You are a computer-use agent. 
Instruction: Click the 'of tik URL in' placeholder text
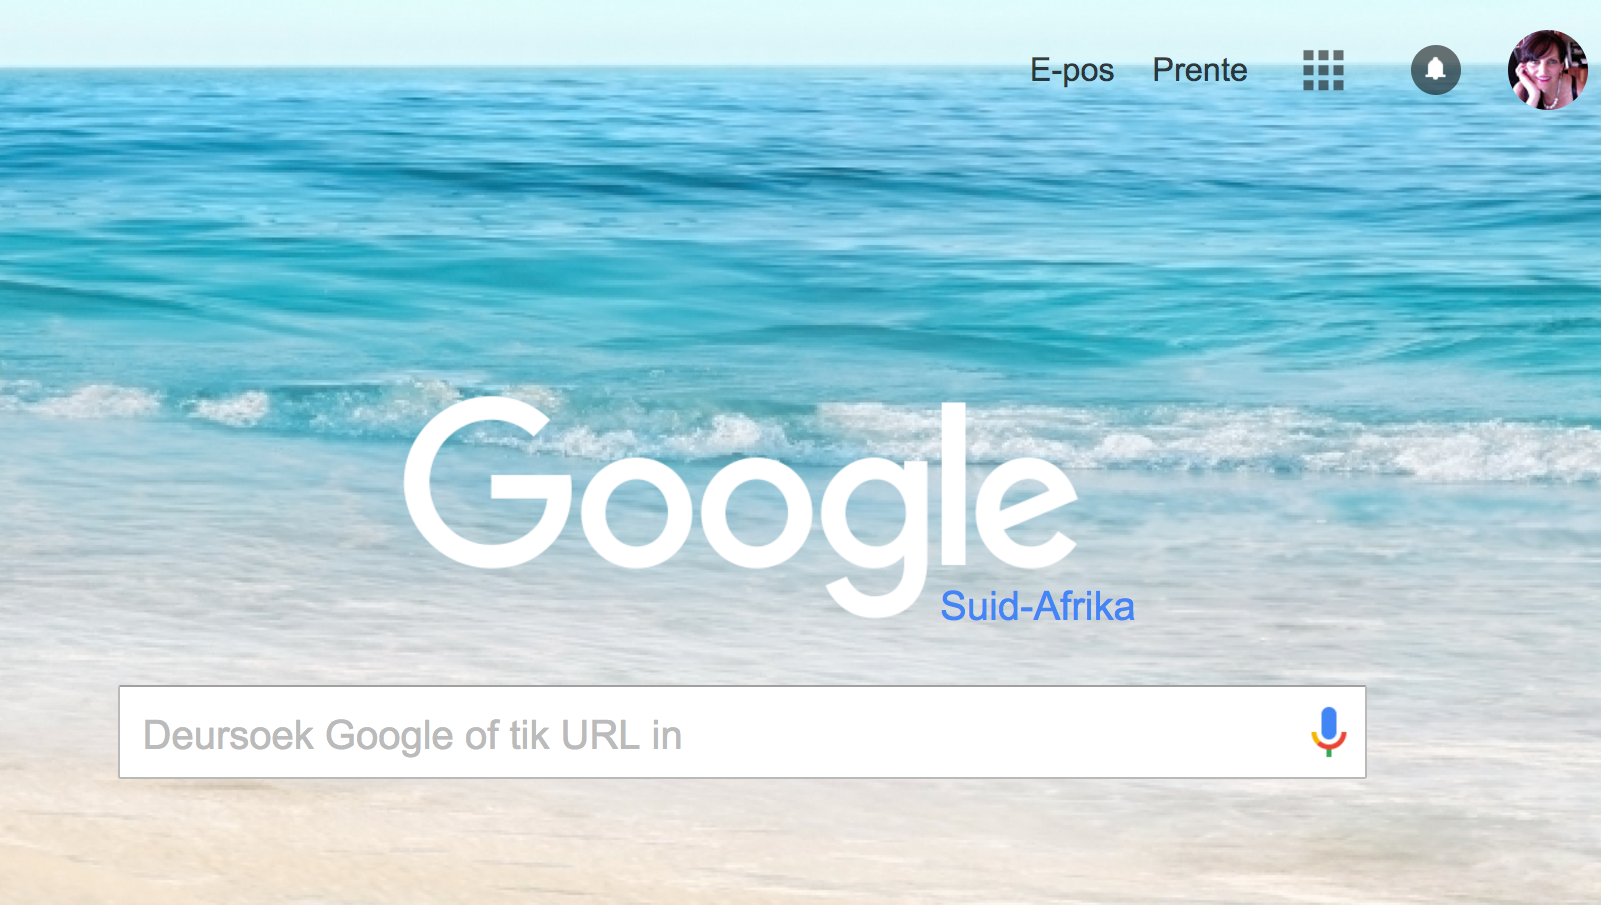click(573, 735)
